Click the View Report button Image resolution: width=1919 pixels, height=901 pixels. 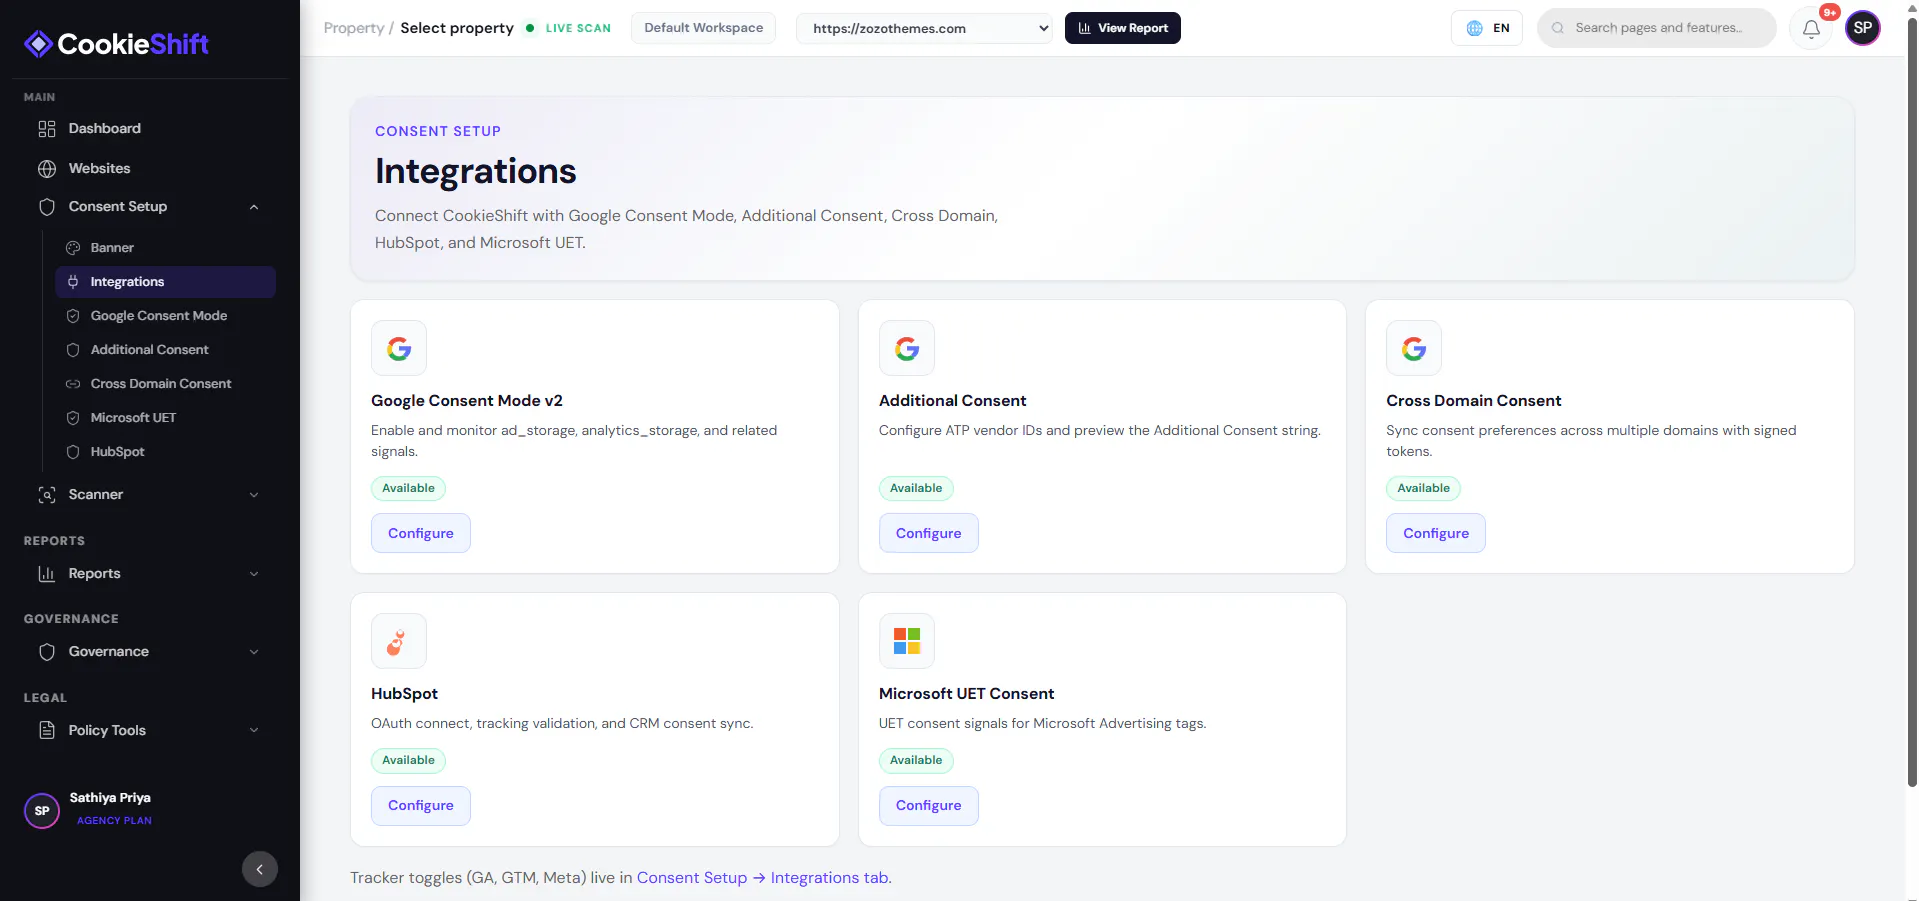1123,28
